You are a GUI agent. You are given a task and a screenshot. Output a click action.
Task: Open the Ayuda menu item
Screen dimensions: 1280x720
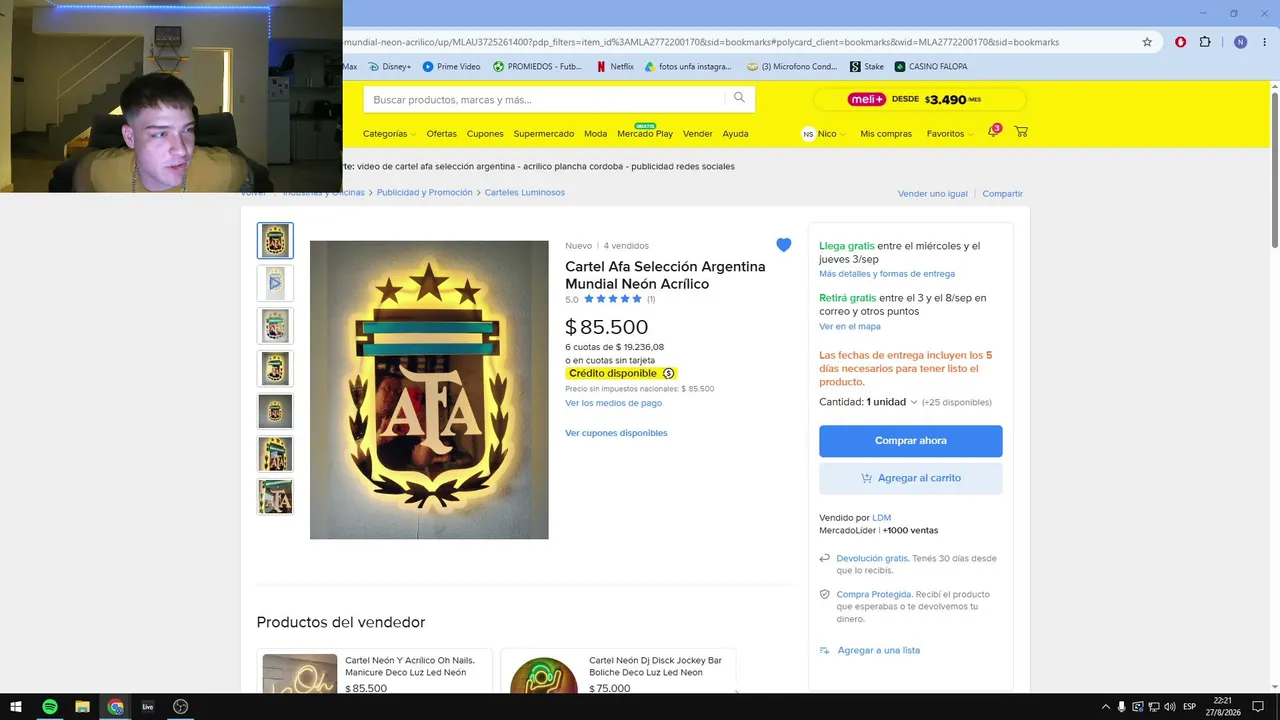point(735,134)
